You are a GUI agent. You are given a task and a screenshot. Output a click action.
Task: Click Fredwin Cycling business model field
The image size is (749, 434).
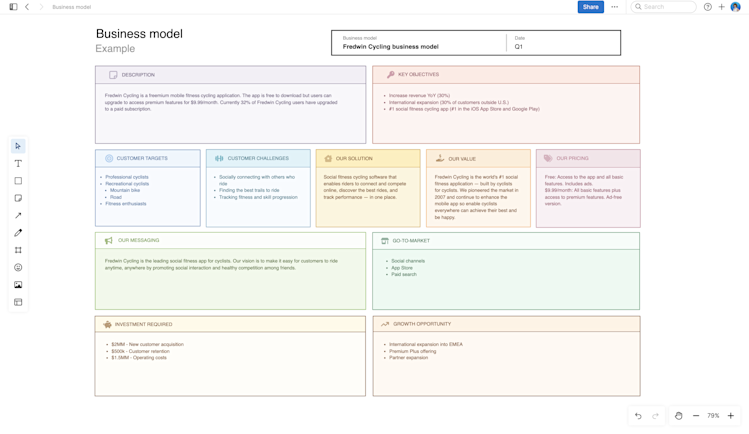click(x=390, y=47)
